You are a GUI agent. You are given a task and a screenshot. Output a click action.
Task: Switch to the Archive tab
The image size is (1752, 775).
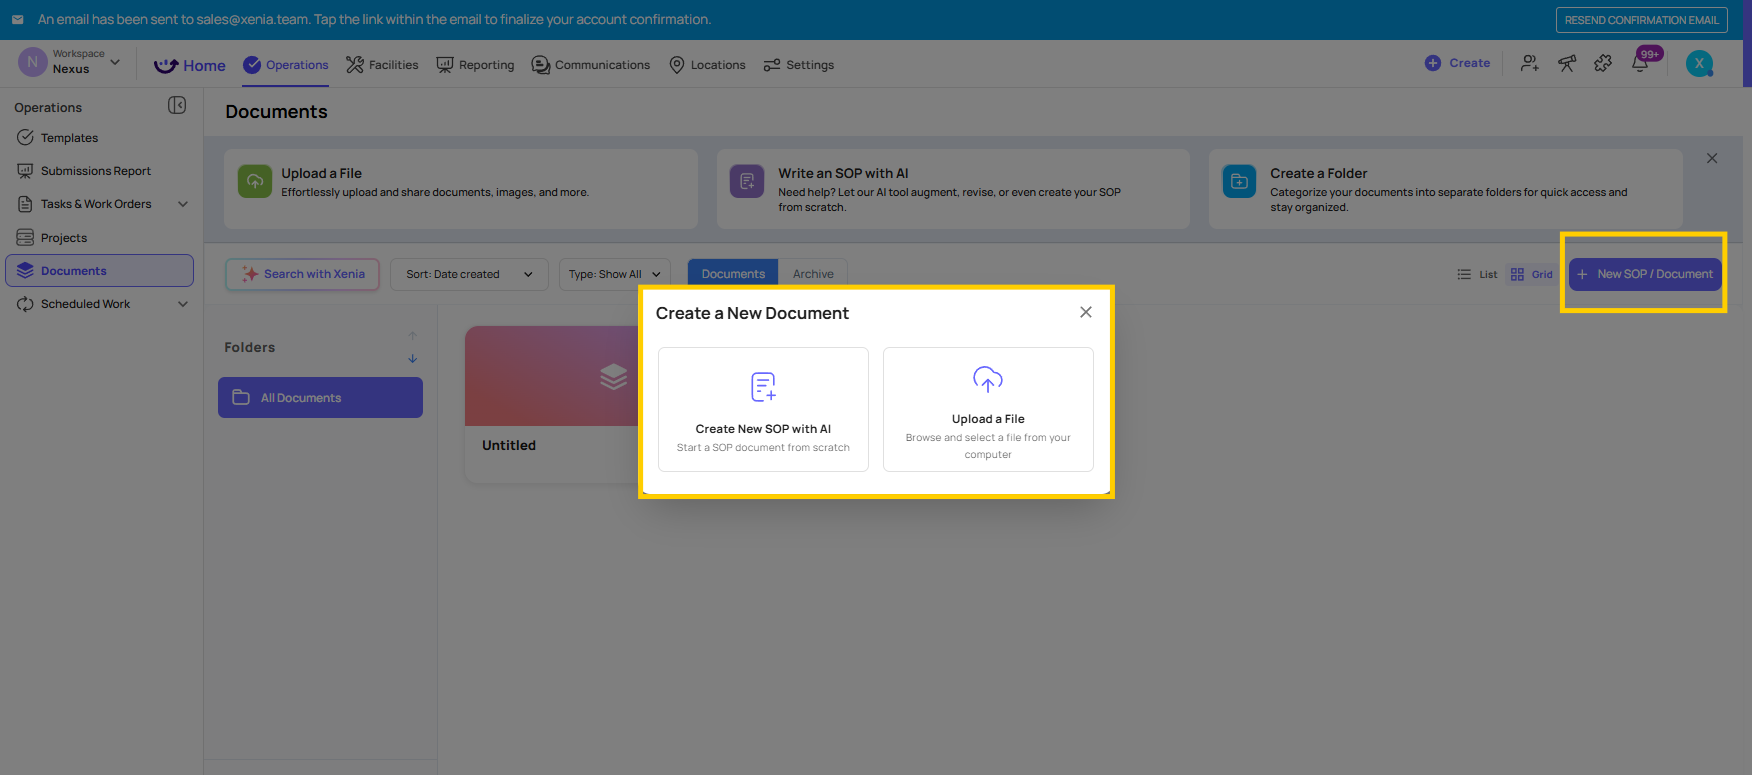(x=813, y=274)
